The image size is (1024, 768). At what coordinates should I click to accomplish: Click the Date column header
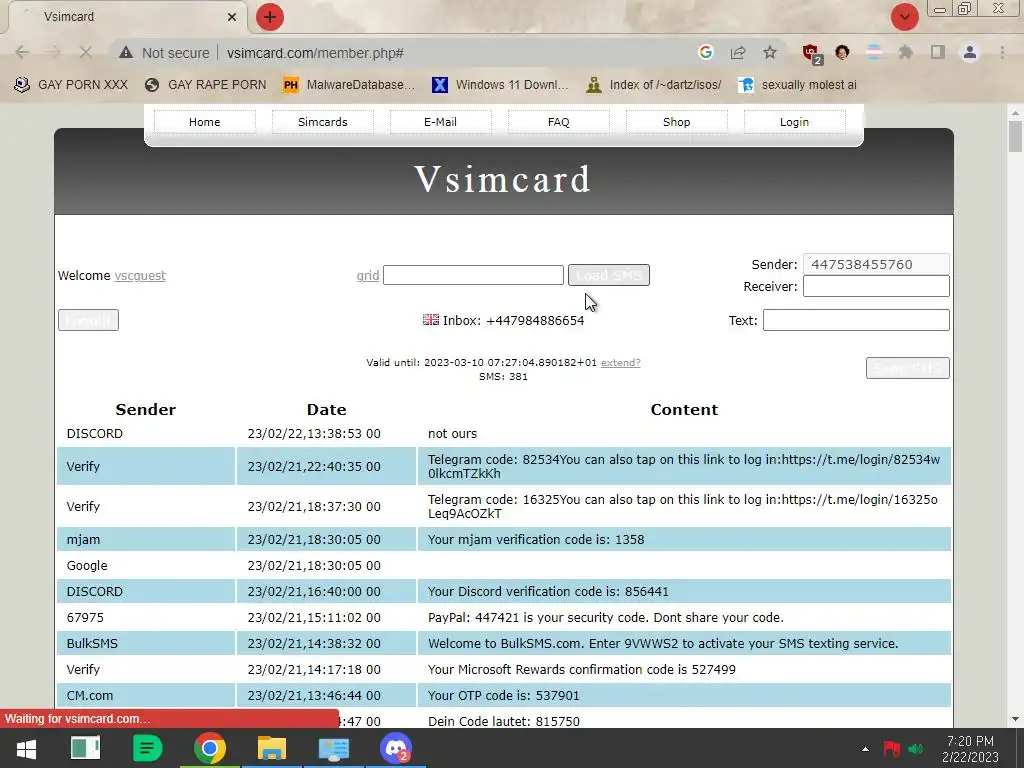click(327, 409)
